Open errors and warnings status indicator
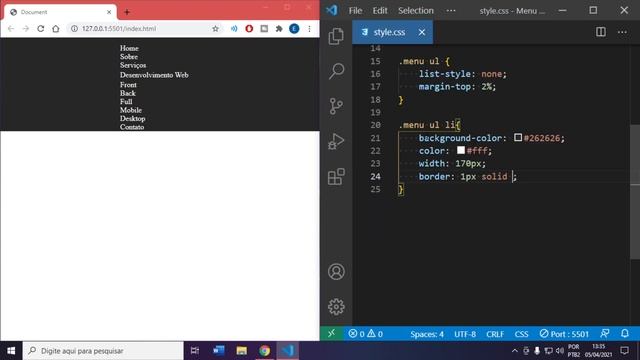 365,334
